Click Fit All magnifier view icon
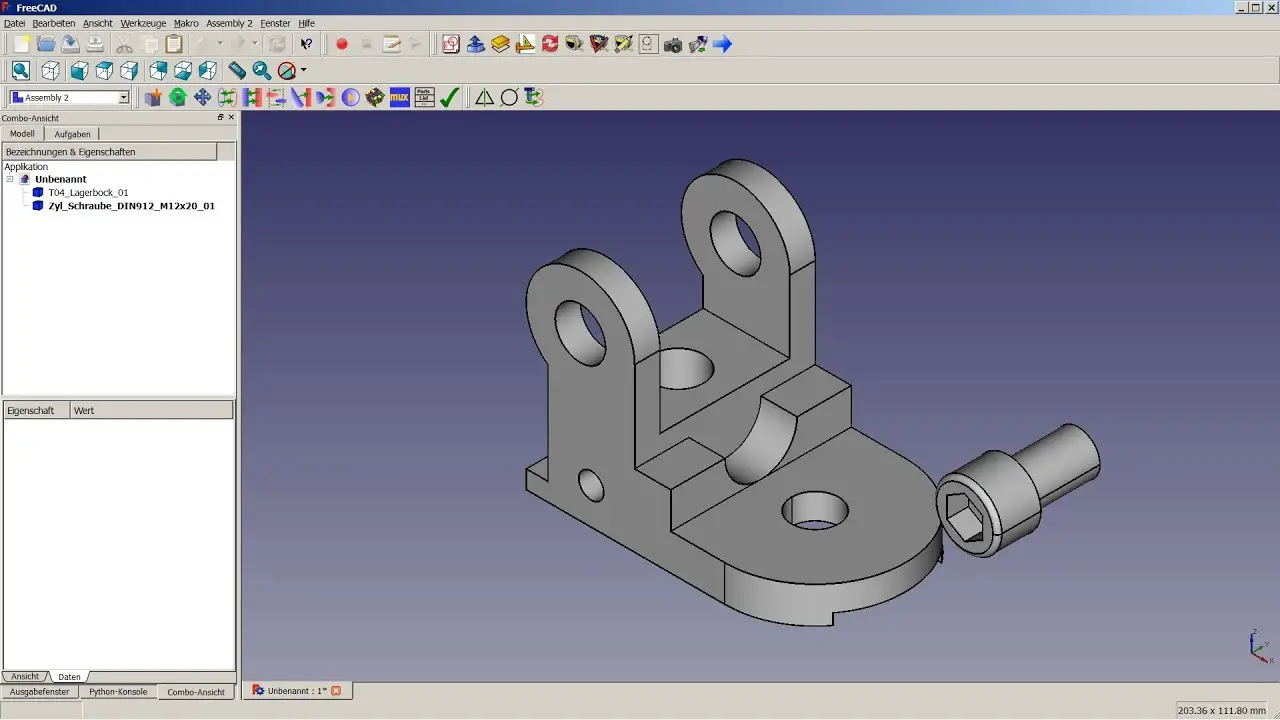Screen dimensions: 1280x720 pos(21,70)
